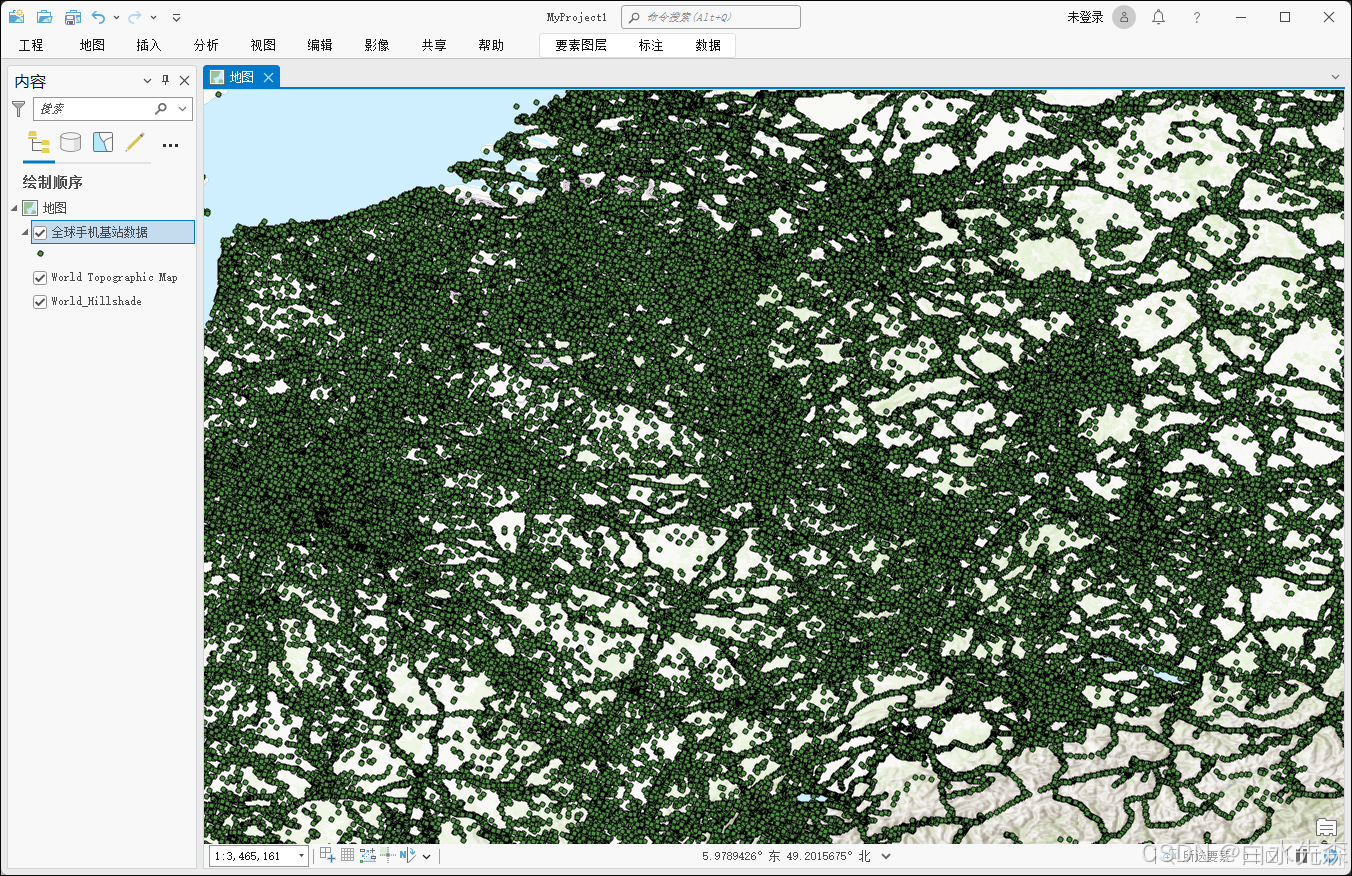Toggle the grid icon in the status bar
This screenshot has width=1352, height=876.
coord(347,855)
